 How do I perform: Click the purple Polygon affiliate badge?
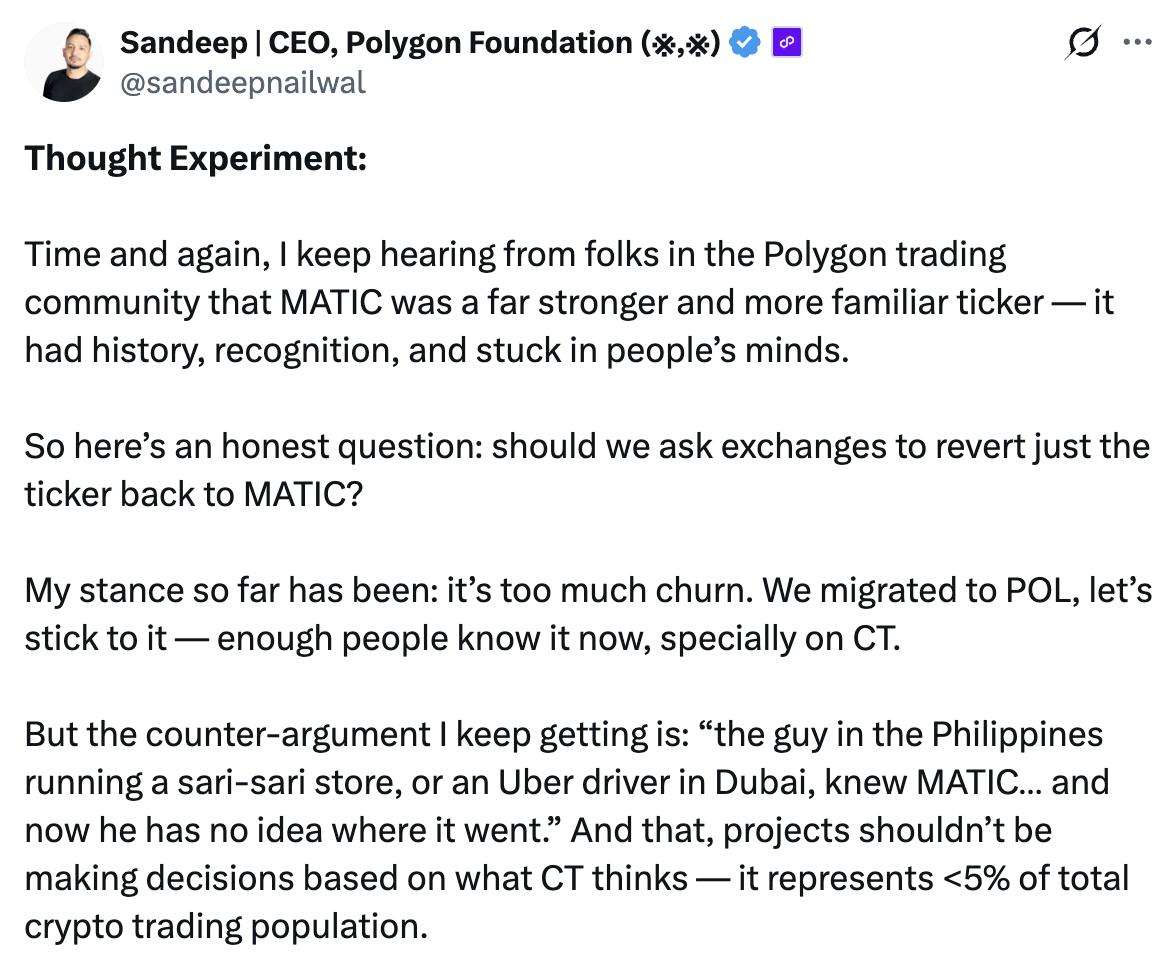787,43
